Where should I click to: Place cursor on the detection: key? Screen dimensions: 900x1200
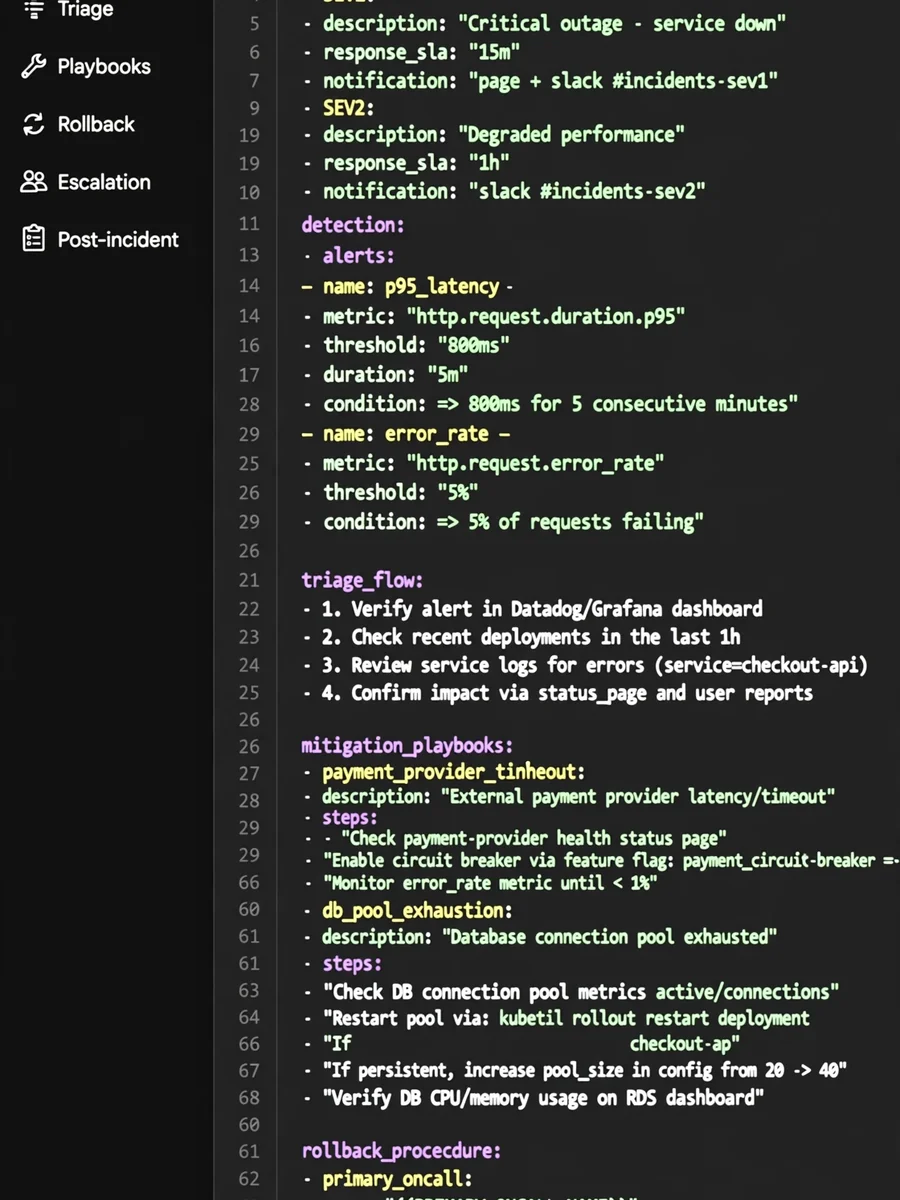pos(353,224)
